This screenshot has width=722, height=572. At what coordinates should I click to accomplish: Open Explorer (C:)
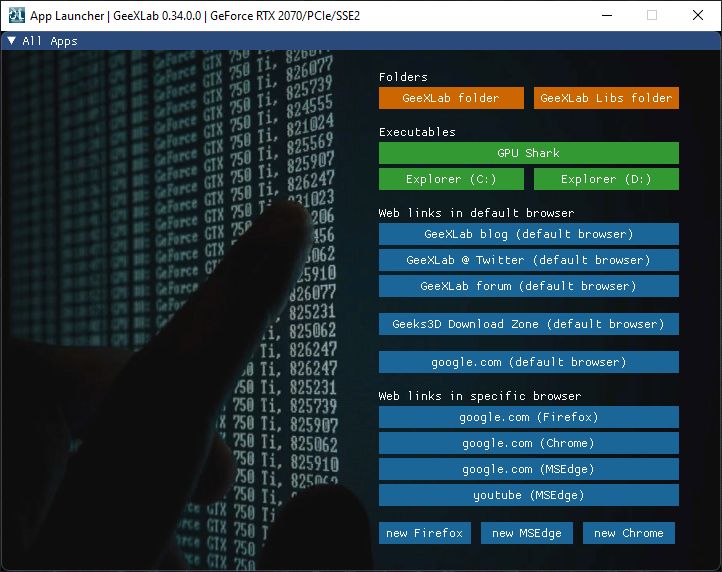pos(451,179)
